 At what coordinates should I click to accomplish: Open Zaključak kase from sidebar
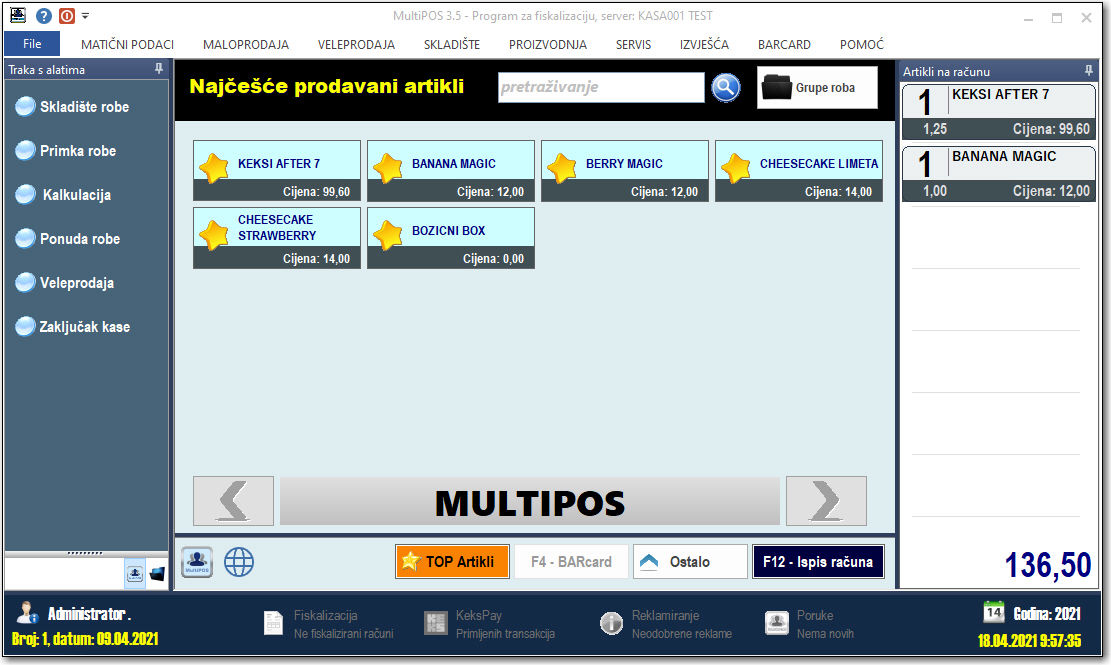coord(72,326)
